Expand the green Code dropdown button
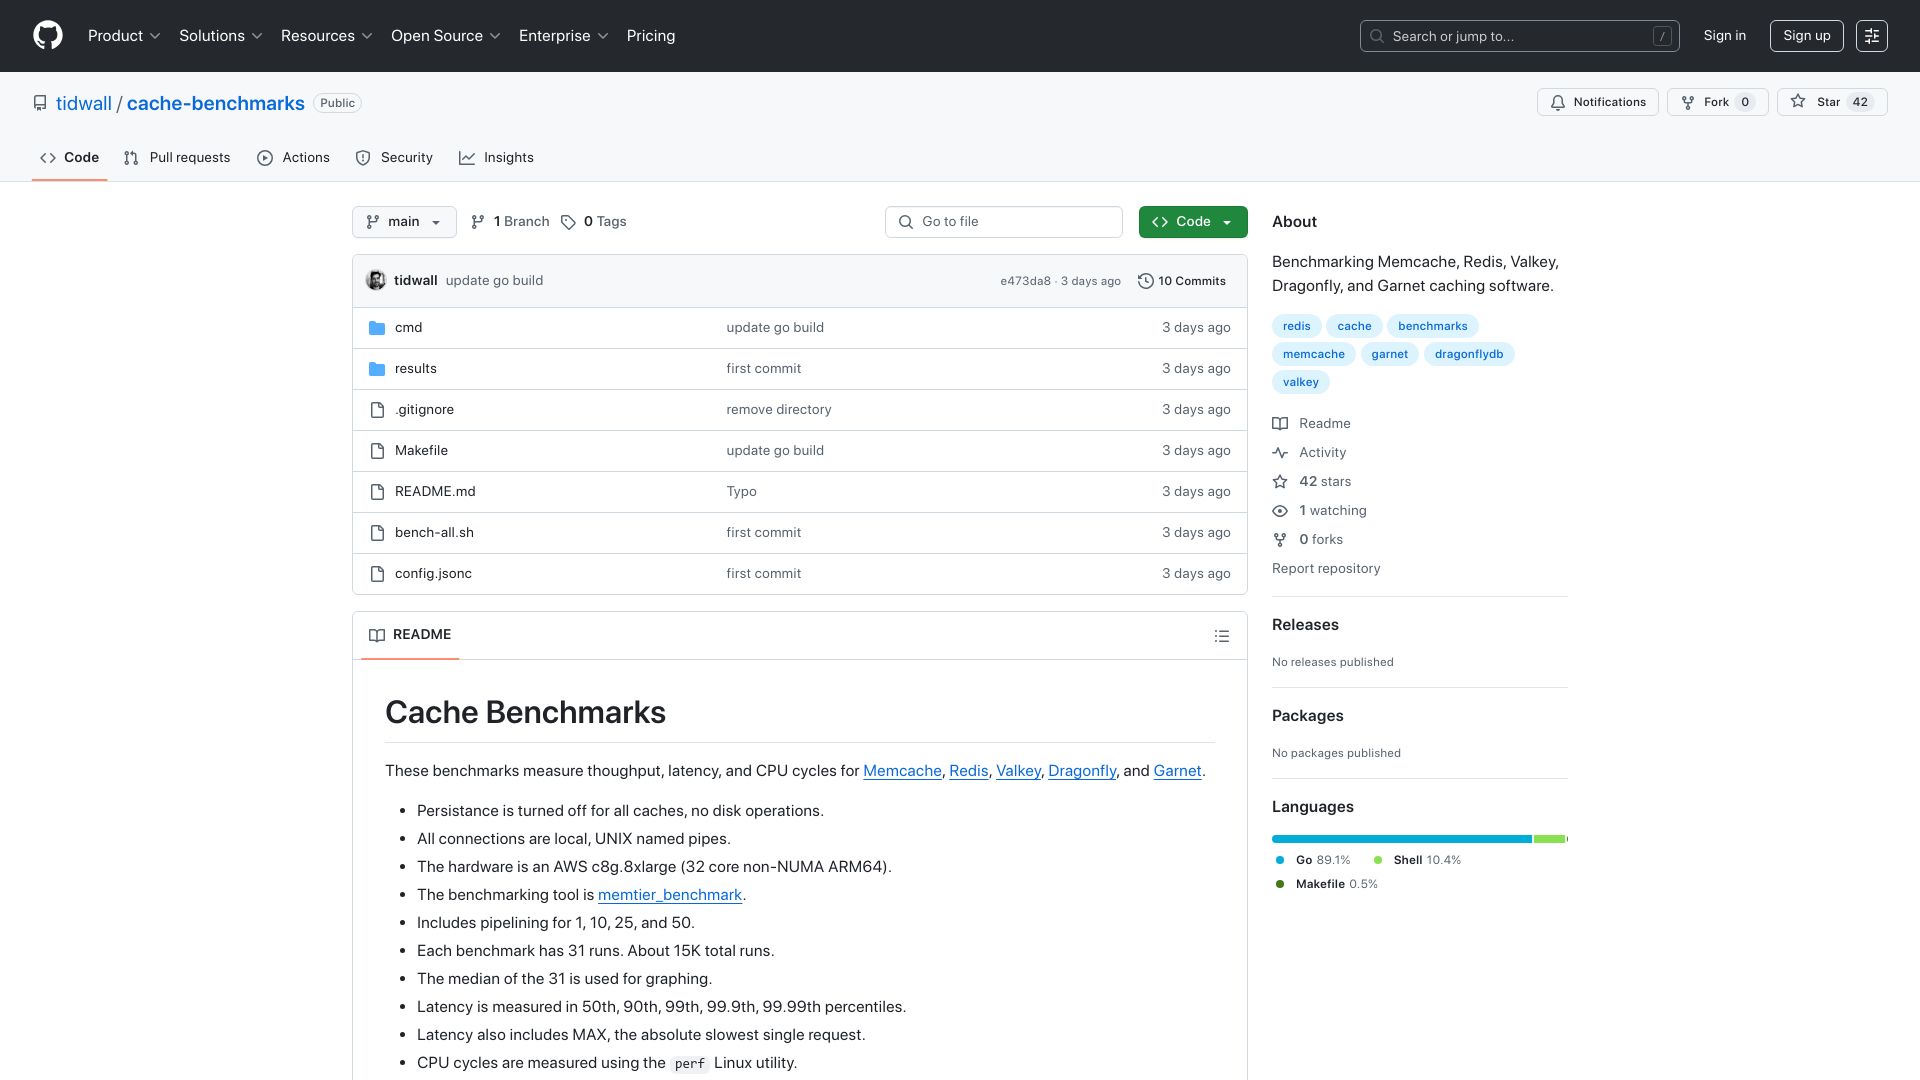 click(x=1192, y=222)
